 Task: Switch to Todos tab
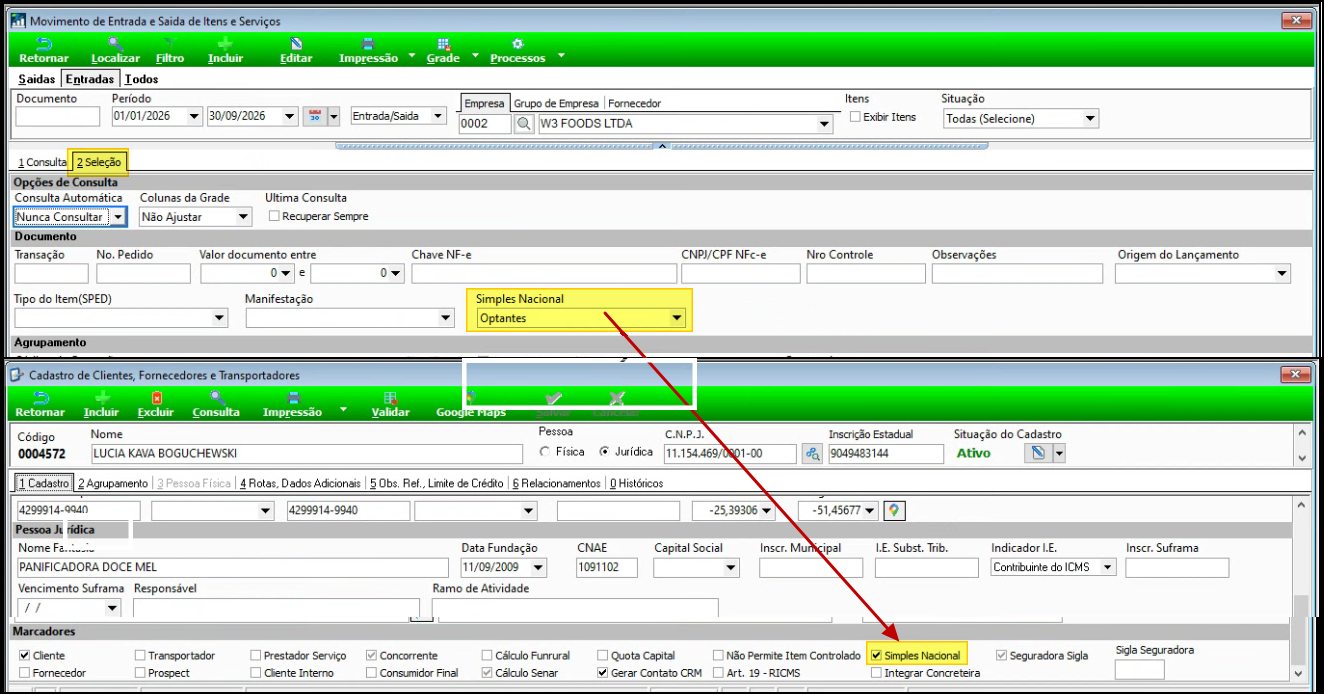[142, 79]
